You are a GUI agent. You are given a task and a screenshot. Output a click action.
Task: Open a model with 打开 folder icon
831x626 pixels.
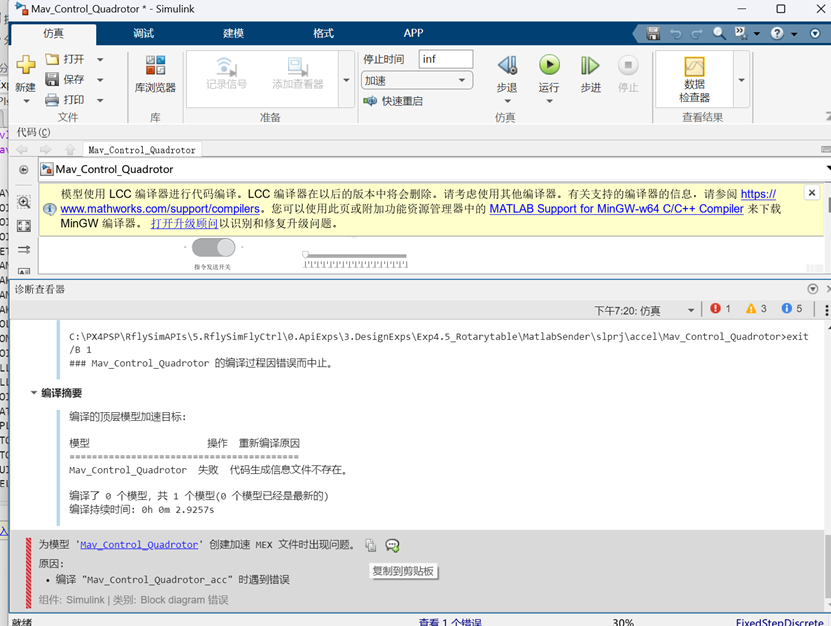[x=52, y=59]
